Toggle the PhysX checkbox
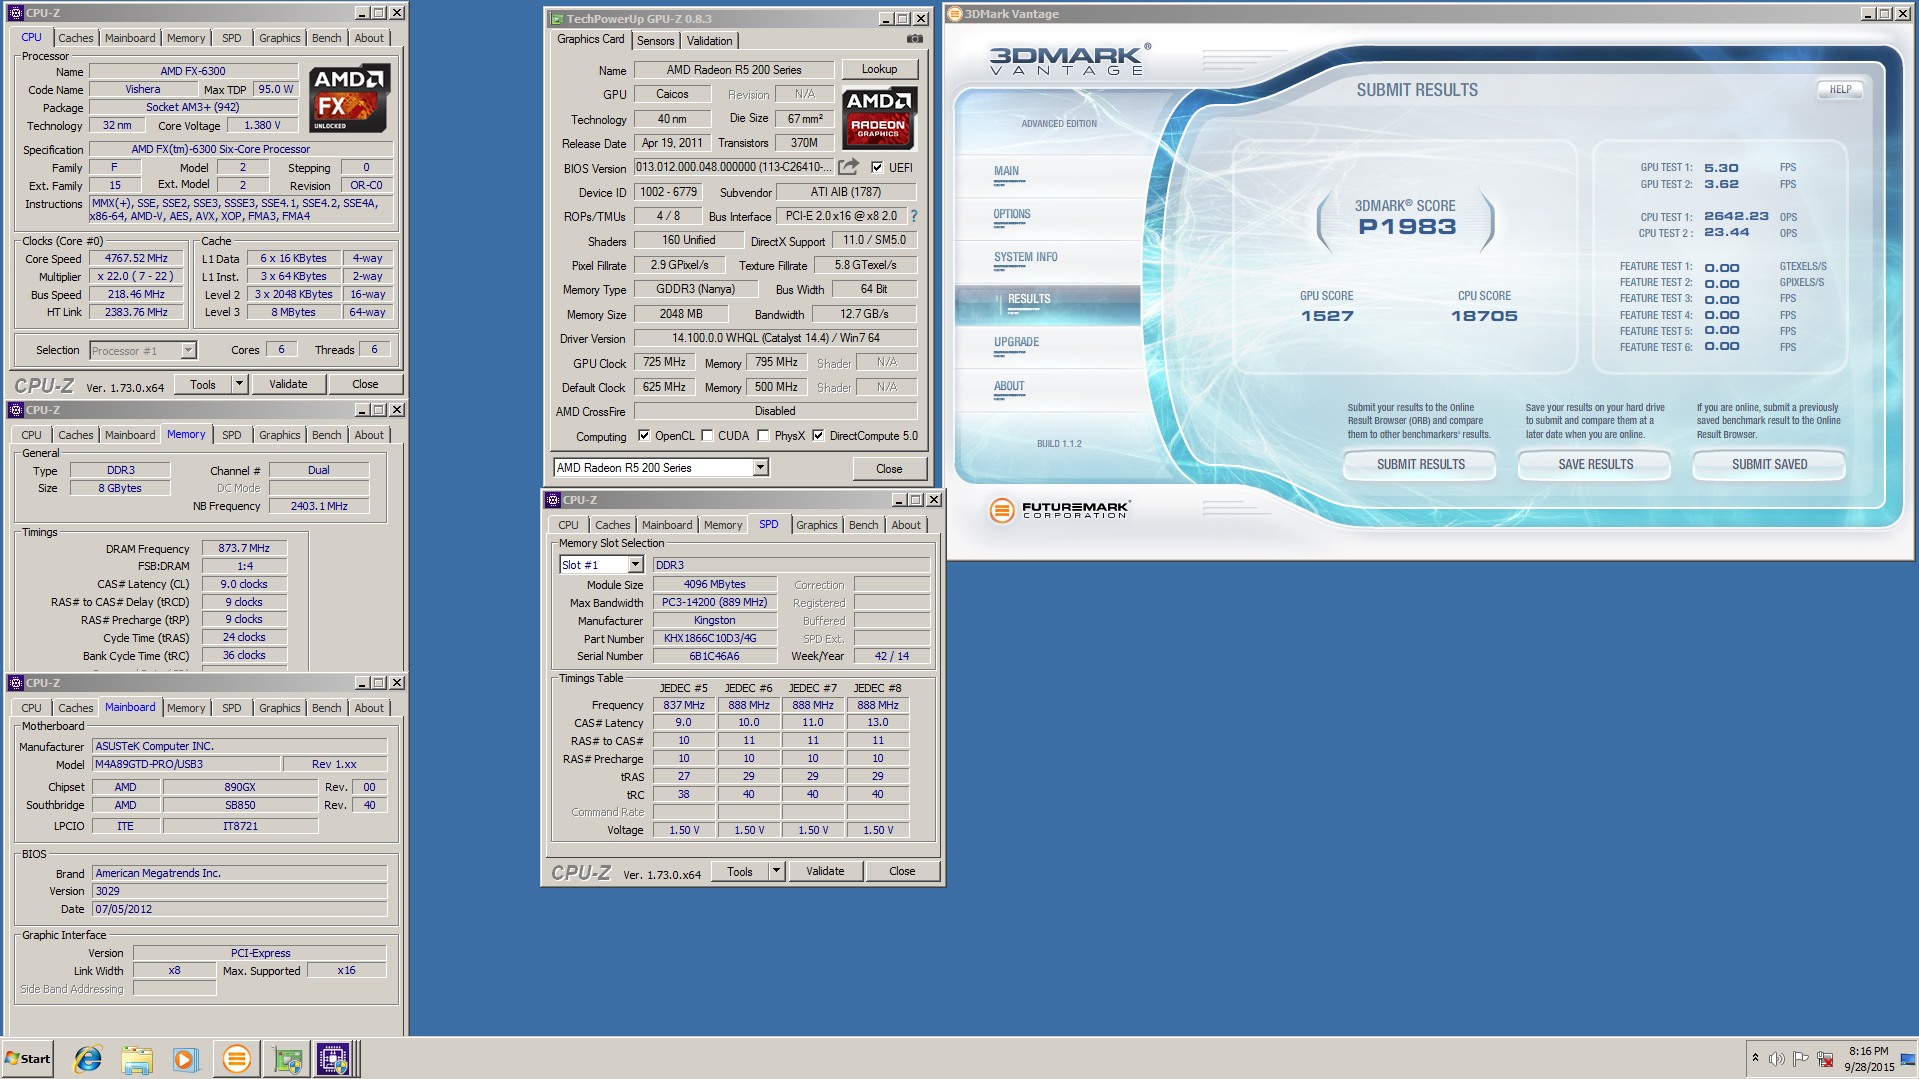This screenshot has height=1079, width=1919. [764, 436]
